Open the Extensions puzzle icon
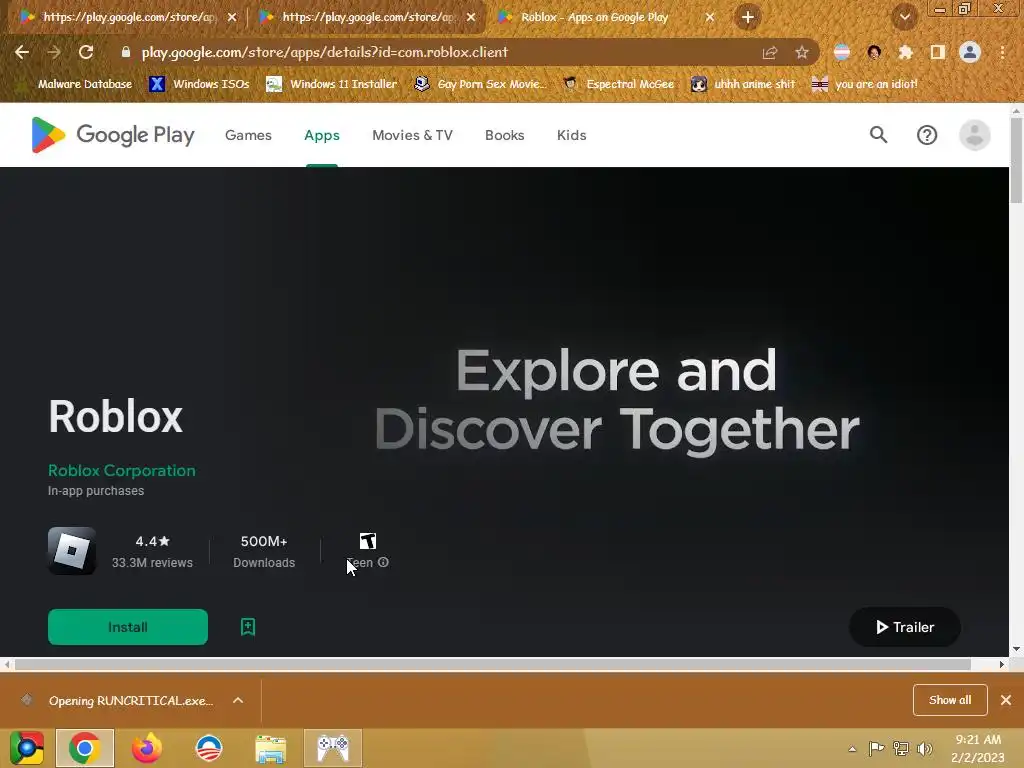The image size is (1024, 768). [906, 52]
